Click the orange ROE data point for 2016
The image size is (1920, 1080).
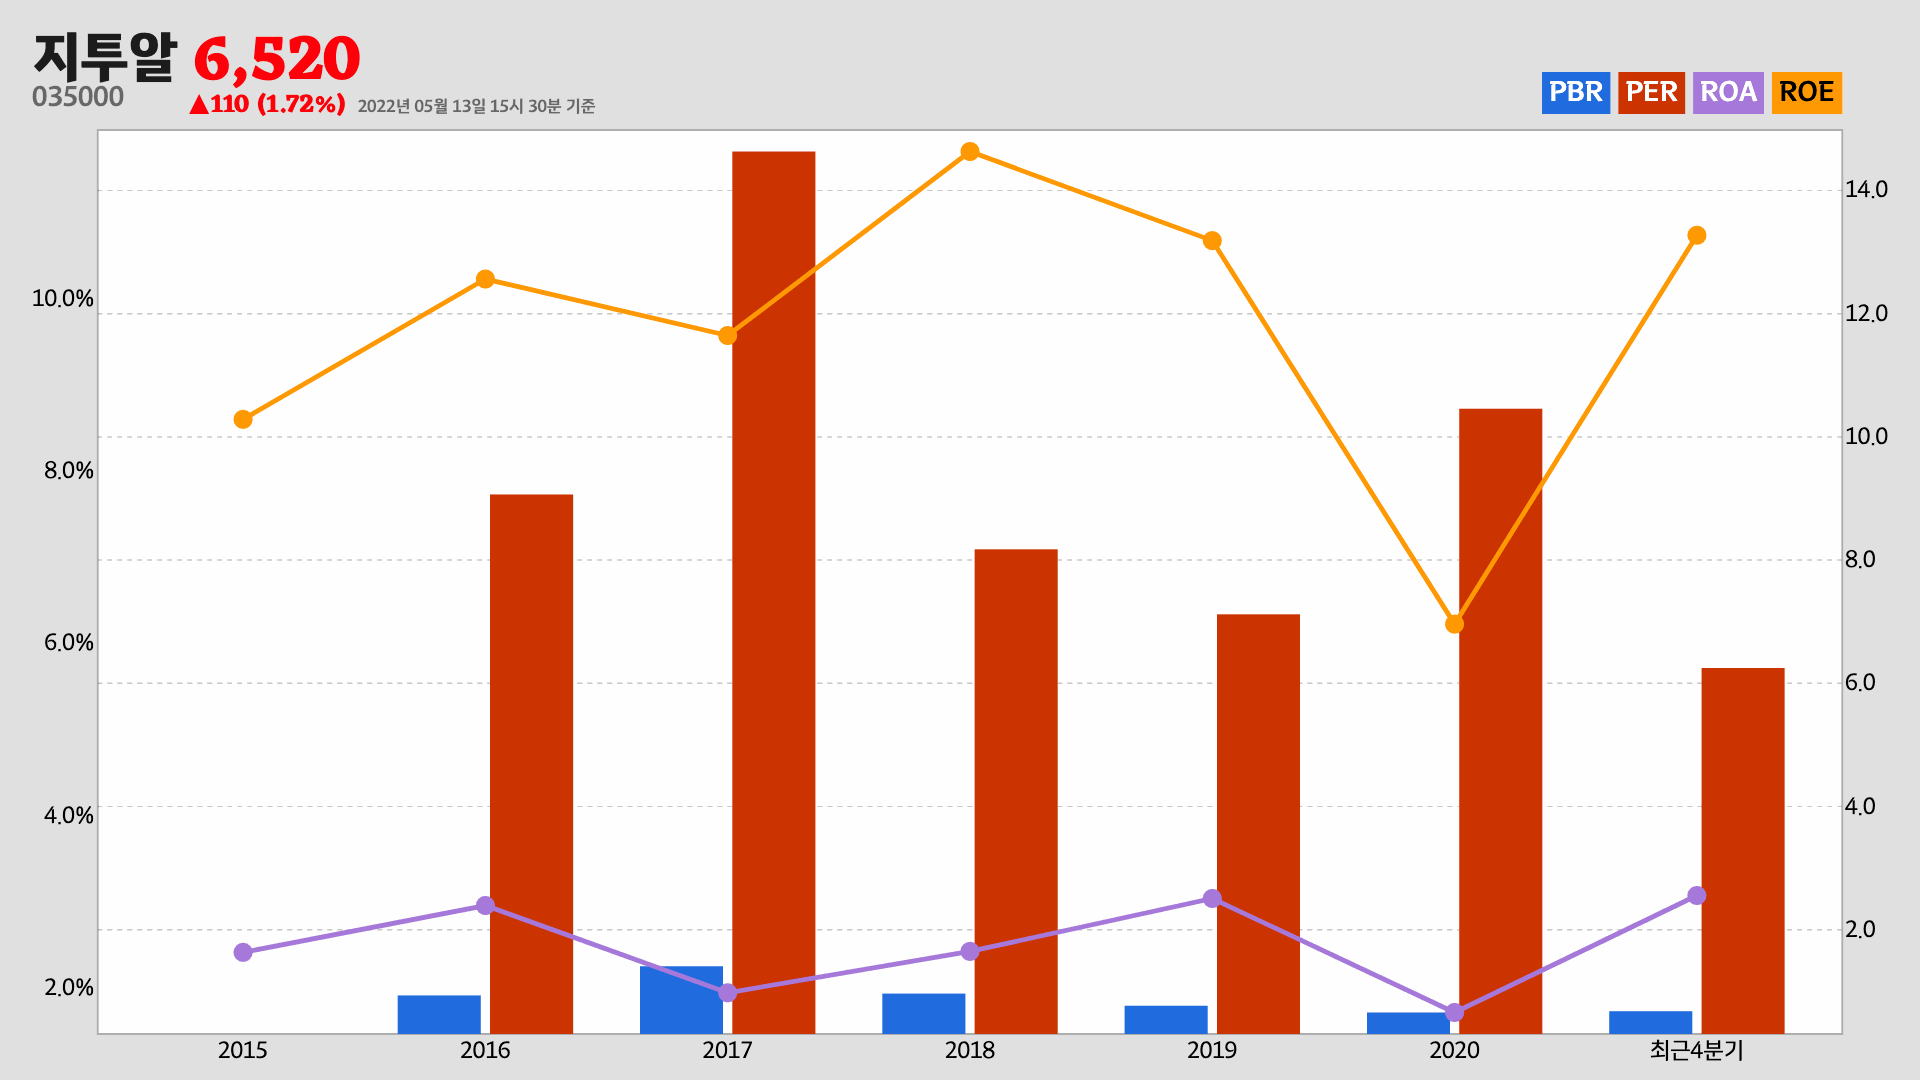click(485, 279)
